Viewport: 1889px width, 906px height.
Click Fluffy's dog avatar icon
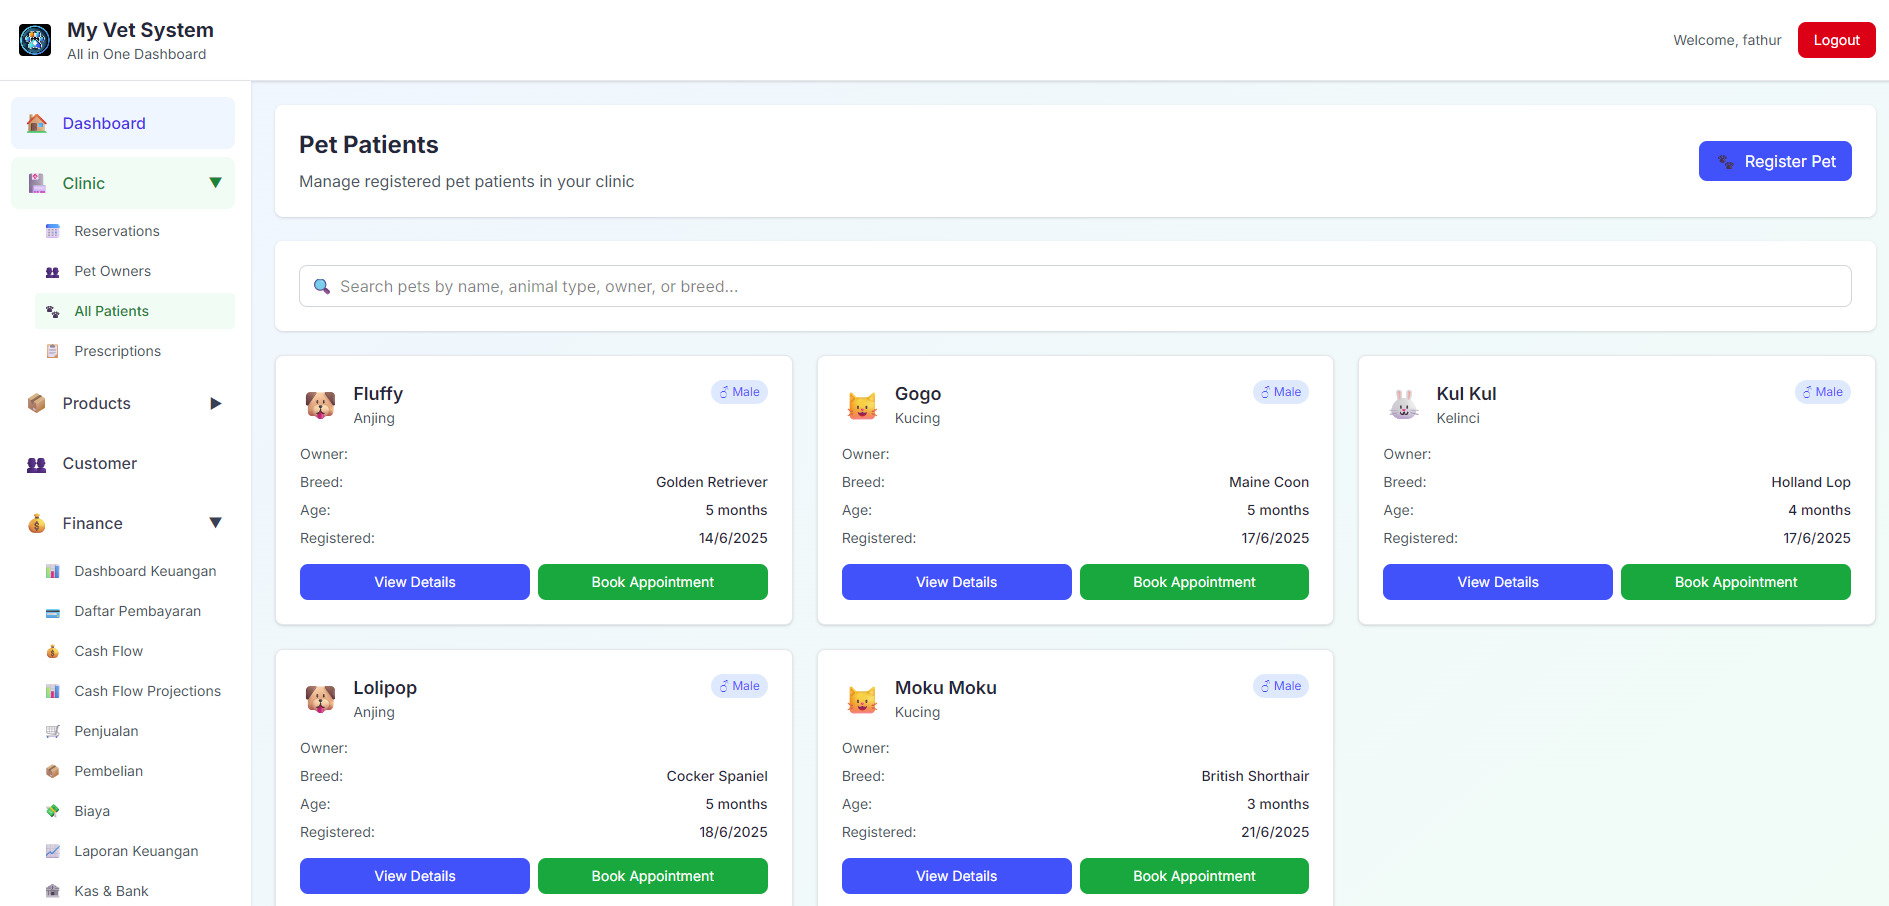point(320,405)
